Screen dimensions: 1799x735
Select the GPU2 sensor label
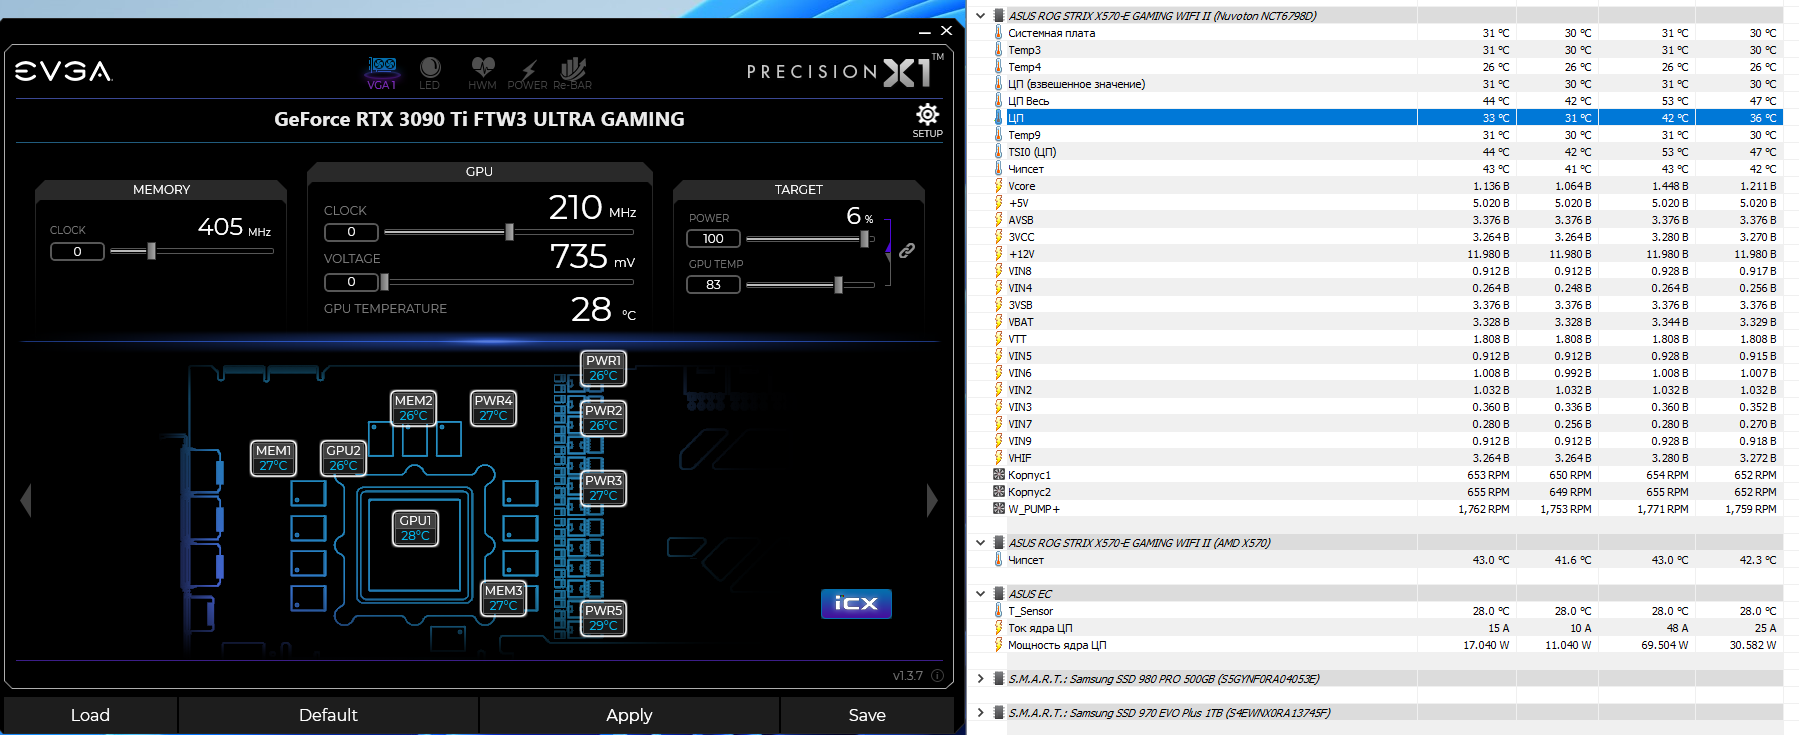click(x=343, y=458)
